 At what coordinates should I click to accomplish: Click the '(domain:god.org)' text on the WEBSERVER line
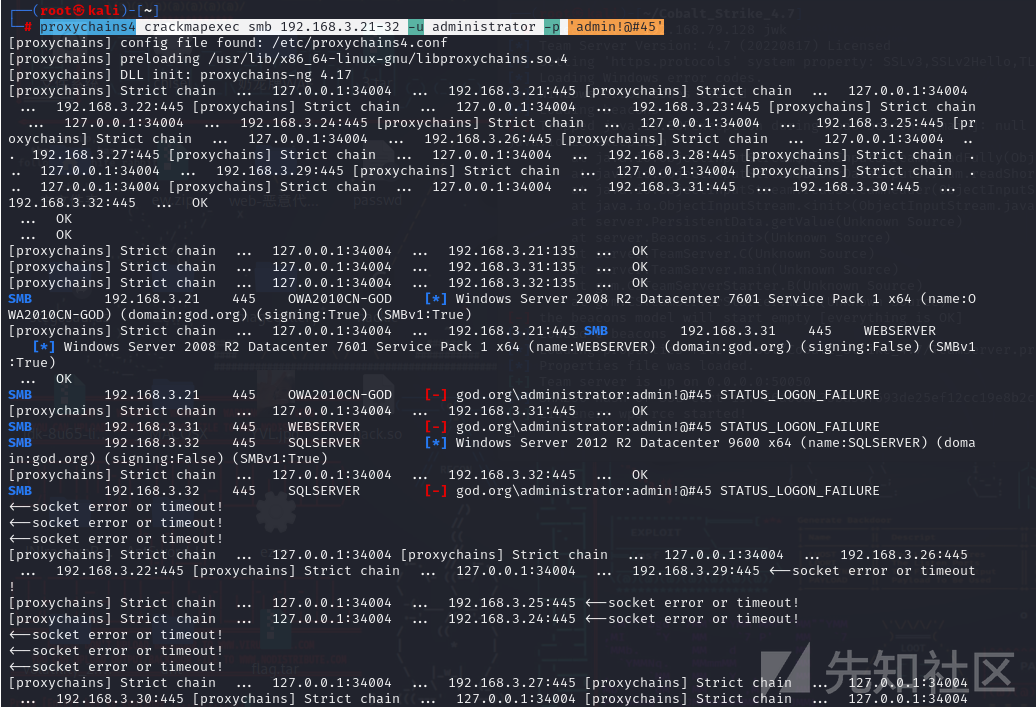pos(728,346)
